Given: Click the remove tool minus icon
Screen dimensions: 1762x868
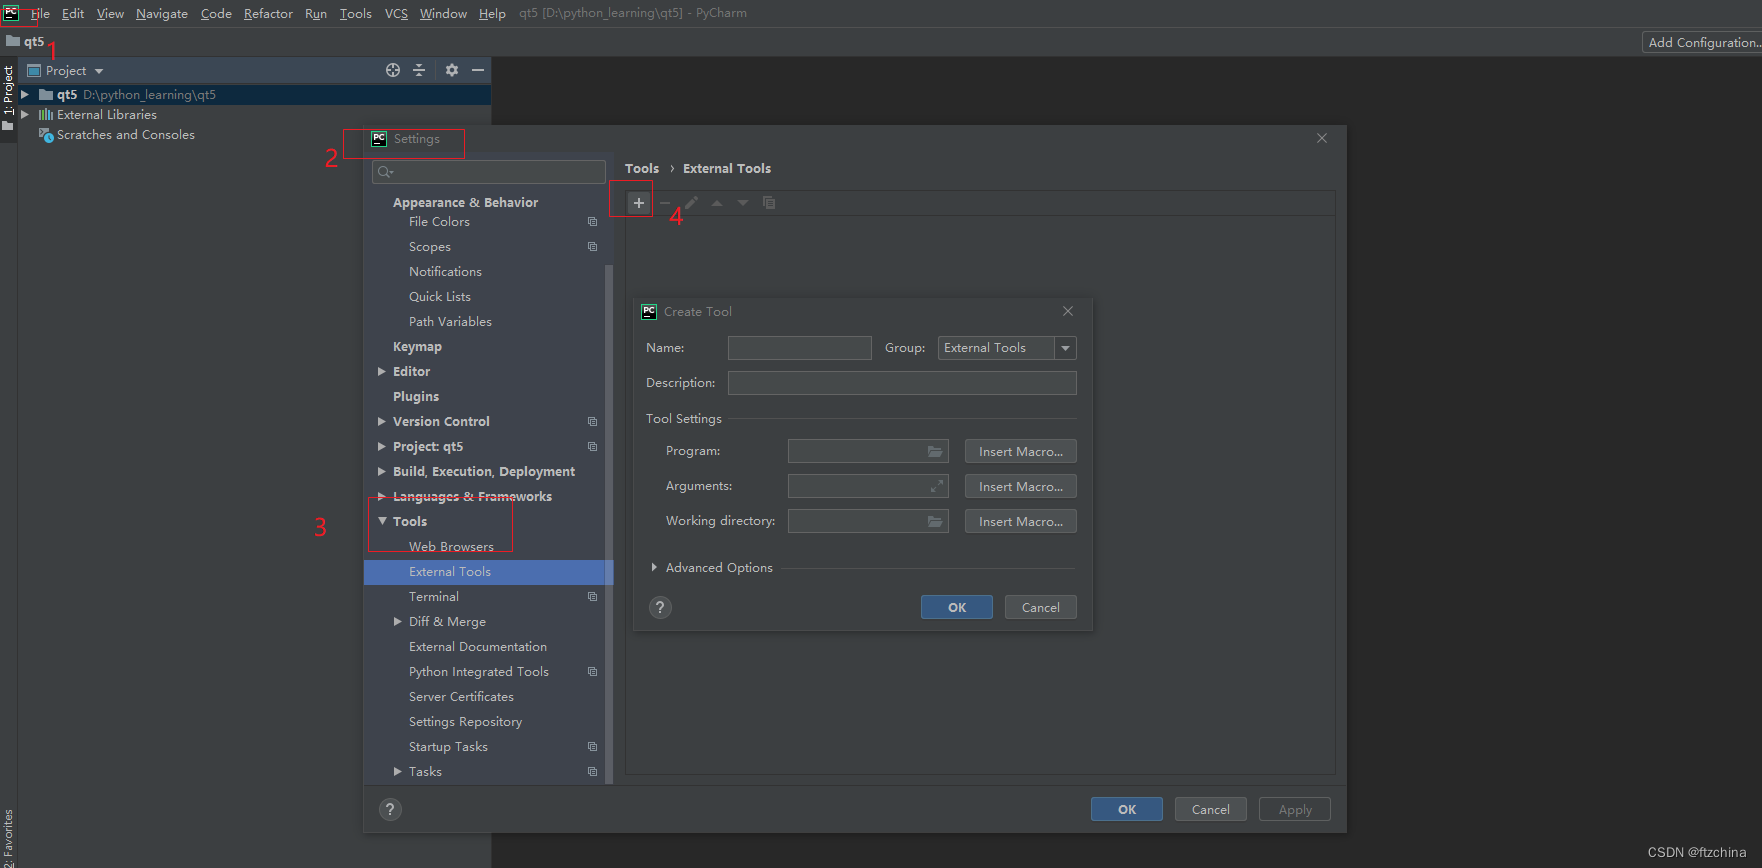Looking at the screenshot, I should [x=665, y=203].
